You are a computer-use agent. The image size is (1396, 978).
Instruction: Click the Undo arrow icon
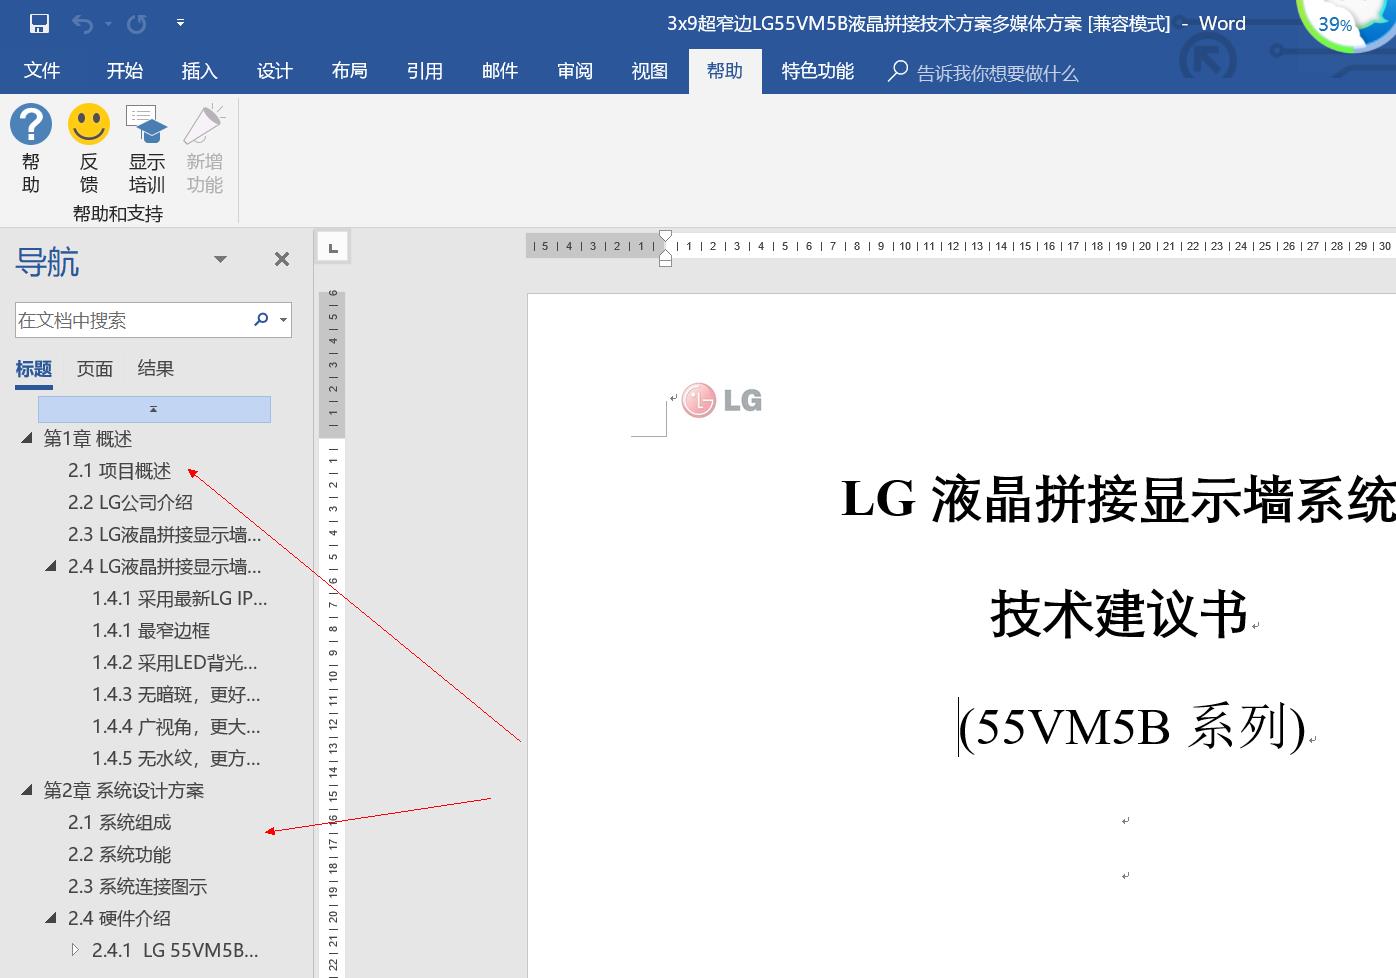[x=83, y=23]
